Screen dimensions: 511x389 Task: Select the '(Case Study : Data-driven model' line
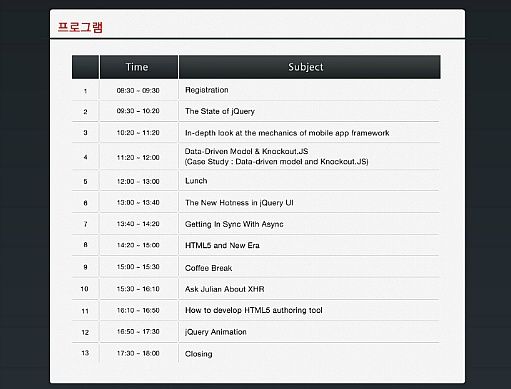coord(277,162)
